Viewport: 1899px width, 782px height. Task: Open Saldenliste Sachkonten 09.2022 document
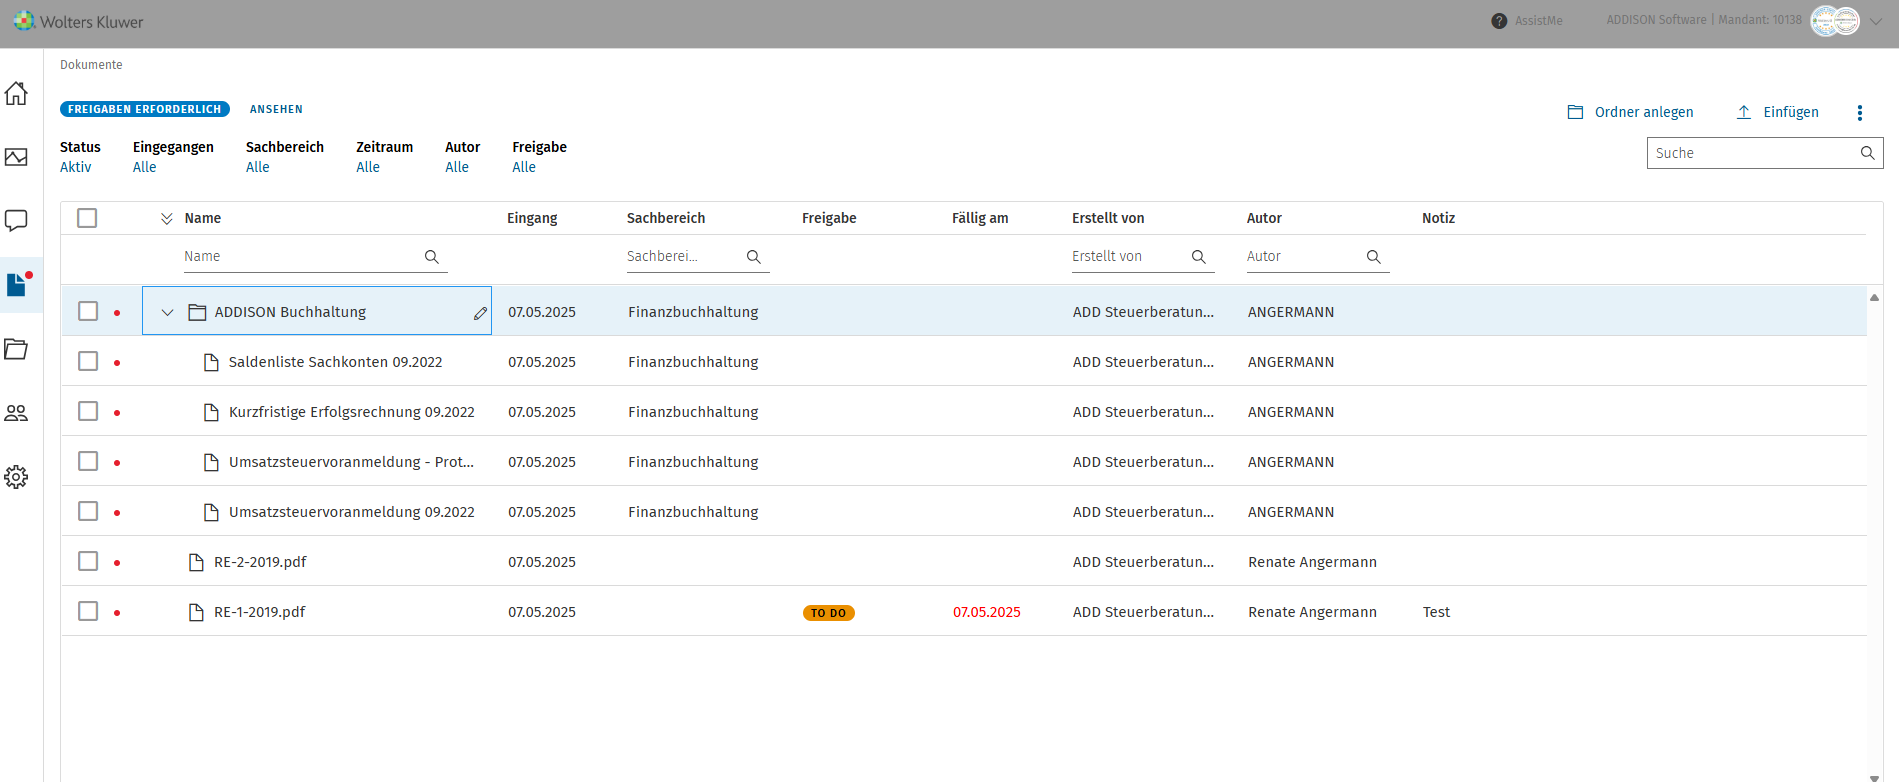[335, 362]
